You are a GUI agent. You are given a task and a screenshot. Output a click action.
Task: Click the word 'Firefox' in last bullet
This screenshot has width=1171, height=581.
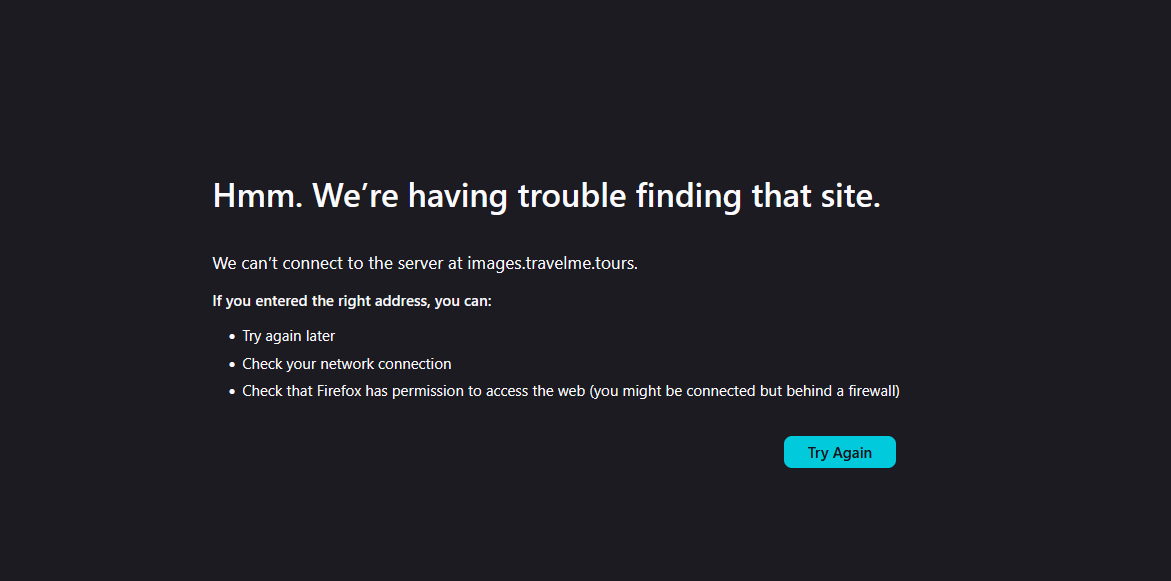(339, 391)
